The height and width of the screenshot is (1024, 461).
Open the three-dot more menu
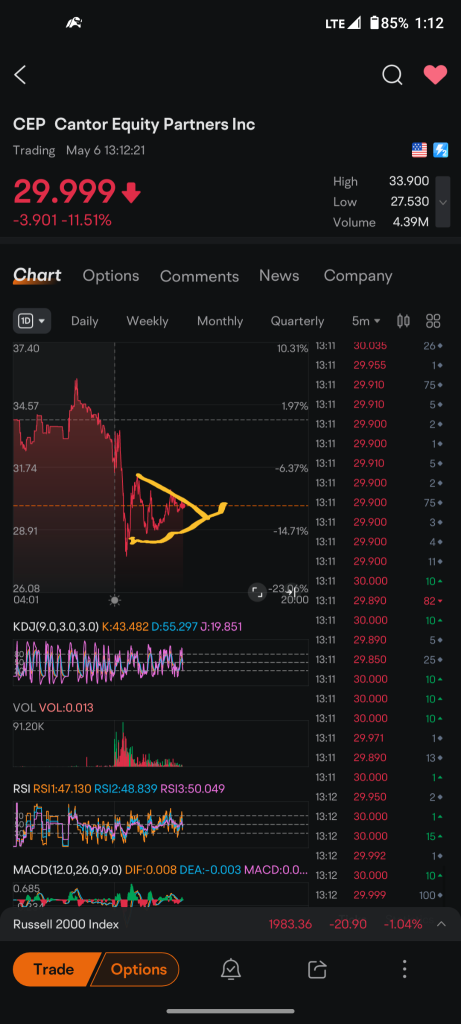[404, 969]
